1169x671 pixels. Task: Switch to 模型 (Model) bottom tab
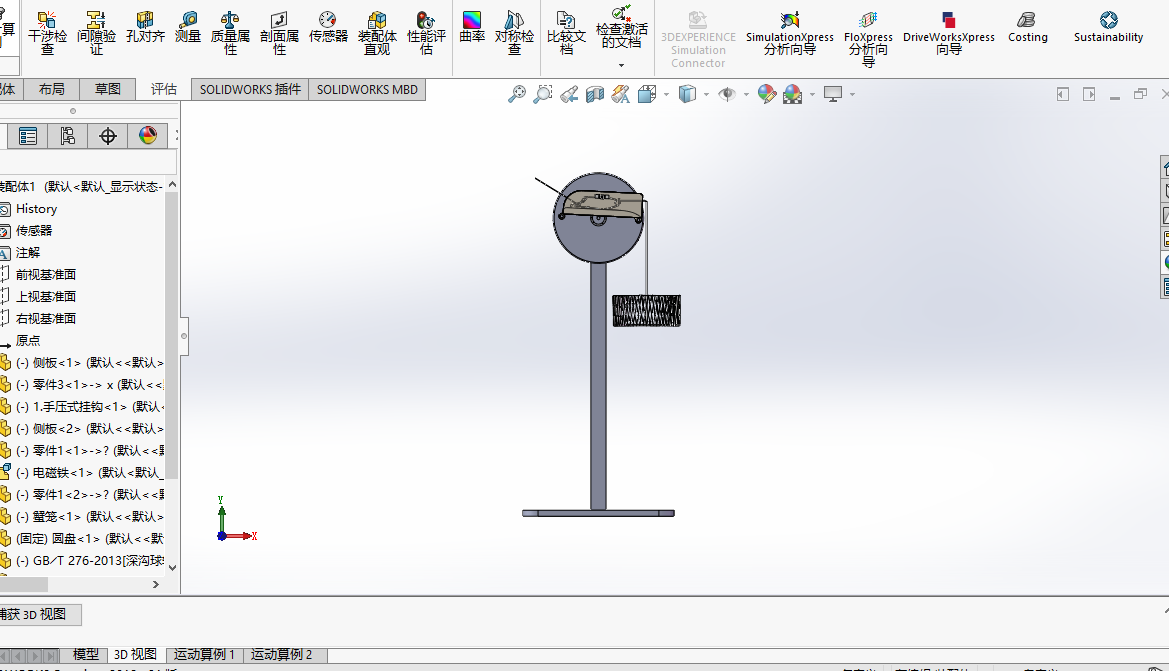pyautogui.click(x=86, y=655)
